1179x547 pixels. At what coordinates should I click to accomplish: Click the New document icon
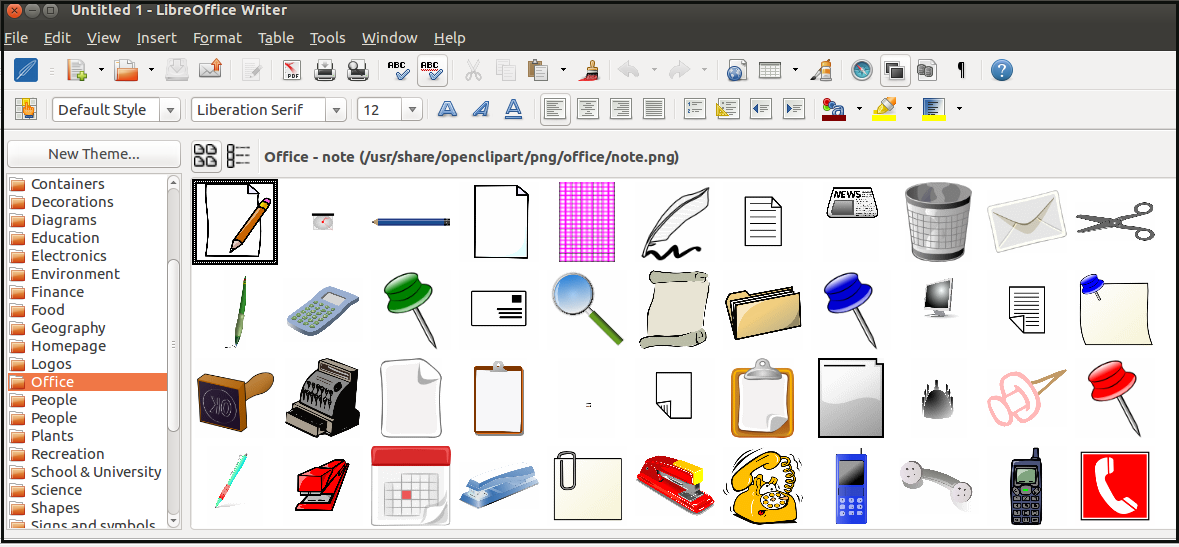pyautogui.click(x=76, y=71)
